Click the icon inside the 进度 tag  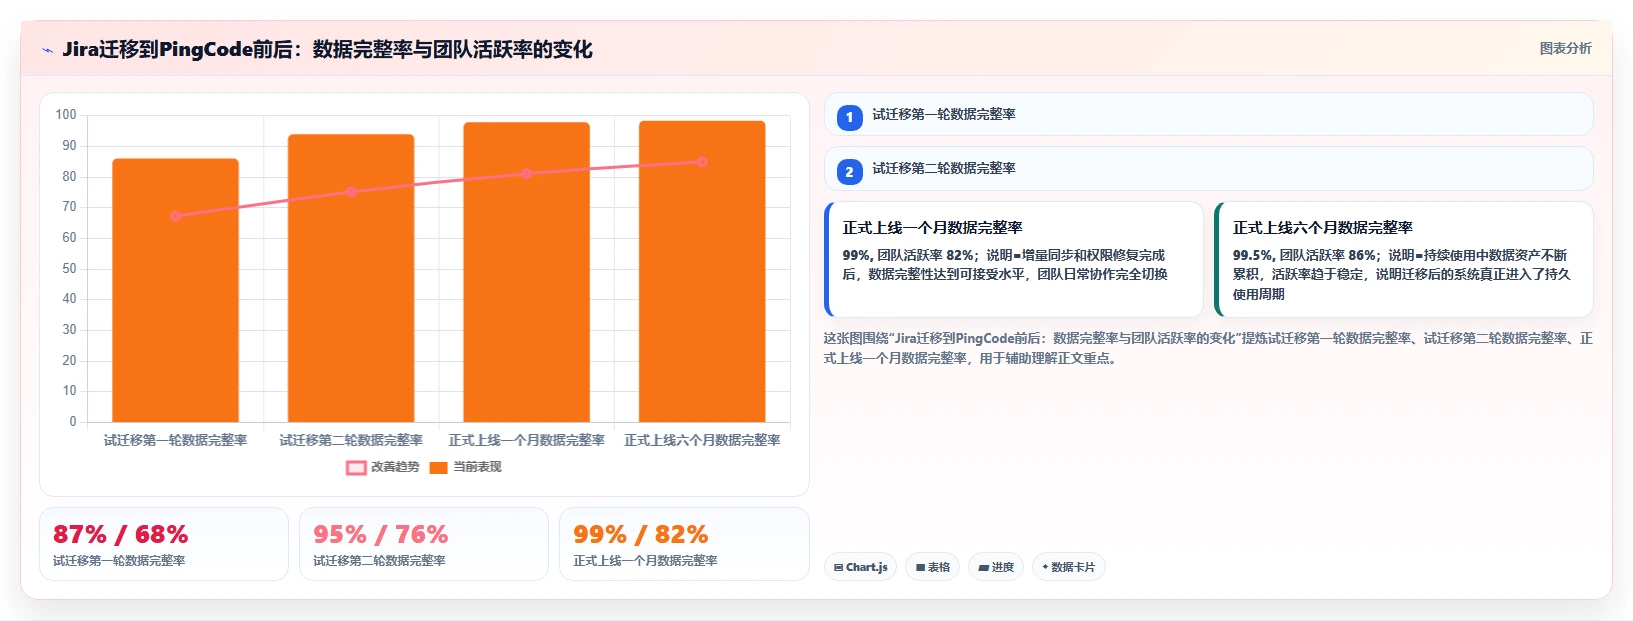coord(983,567)
